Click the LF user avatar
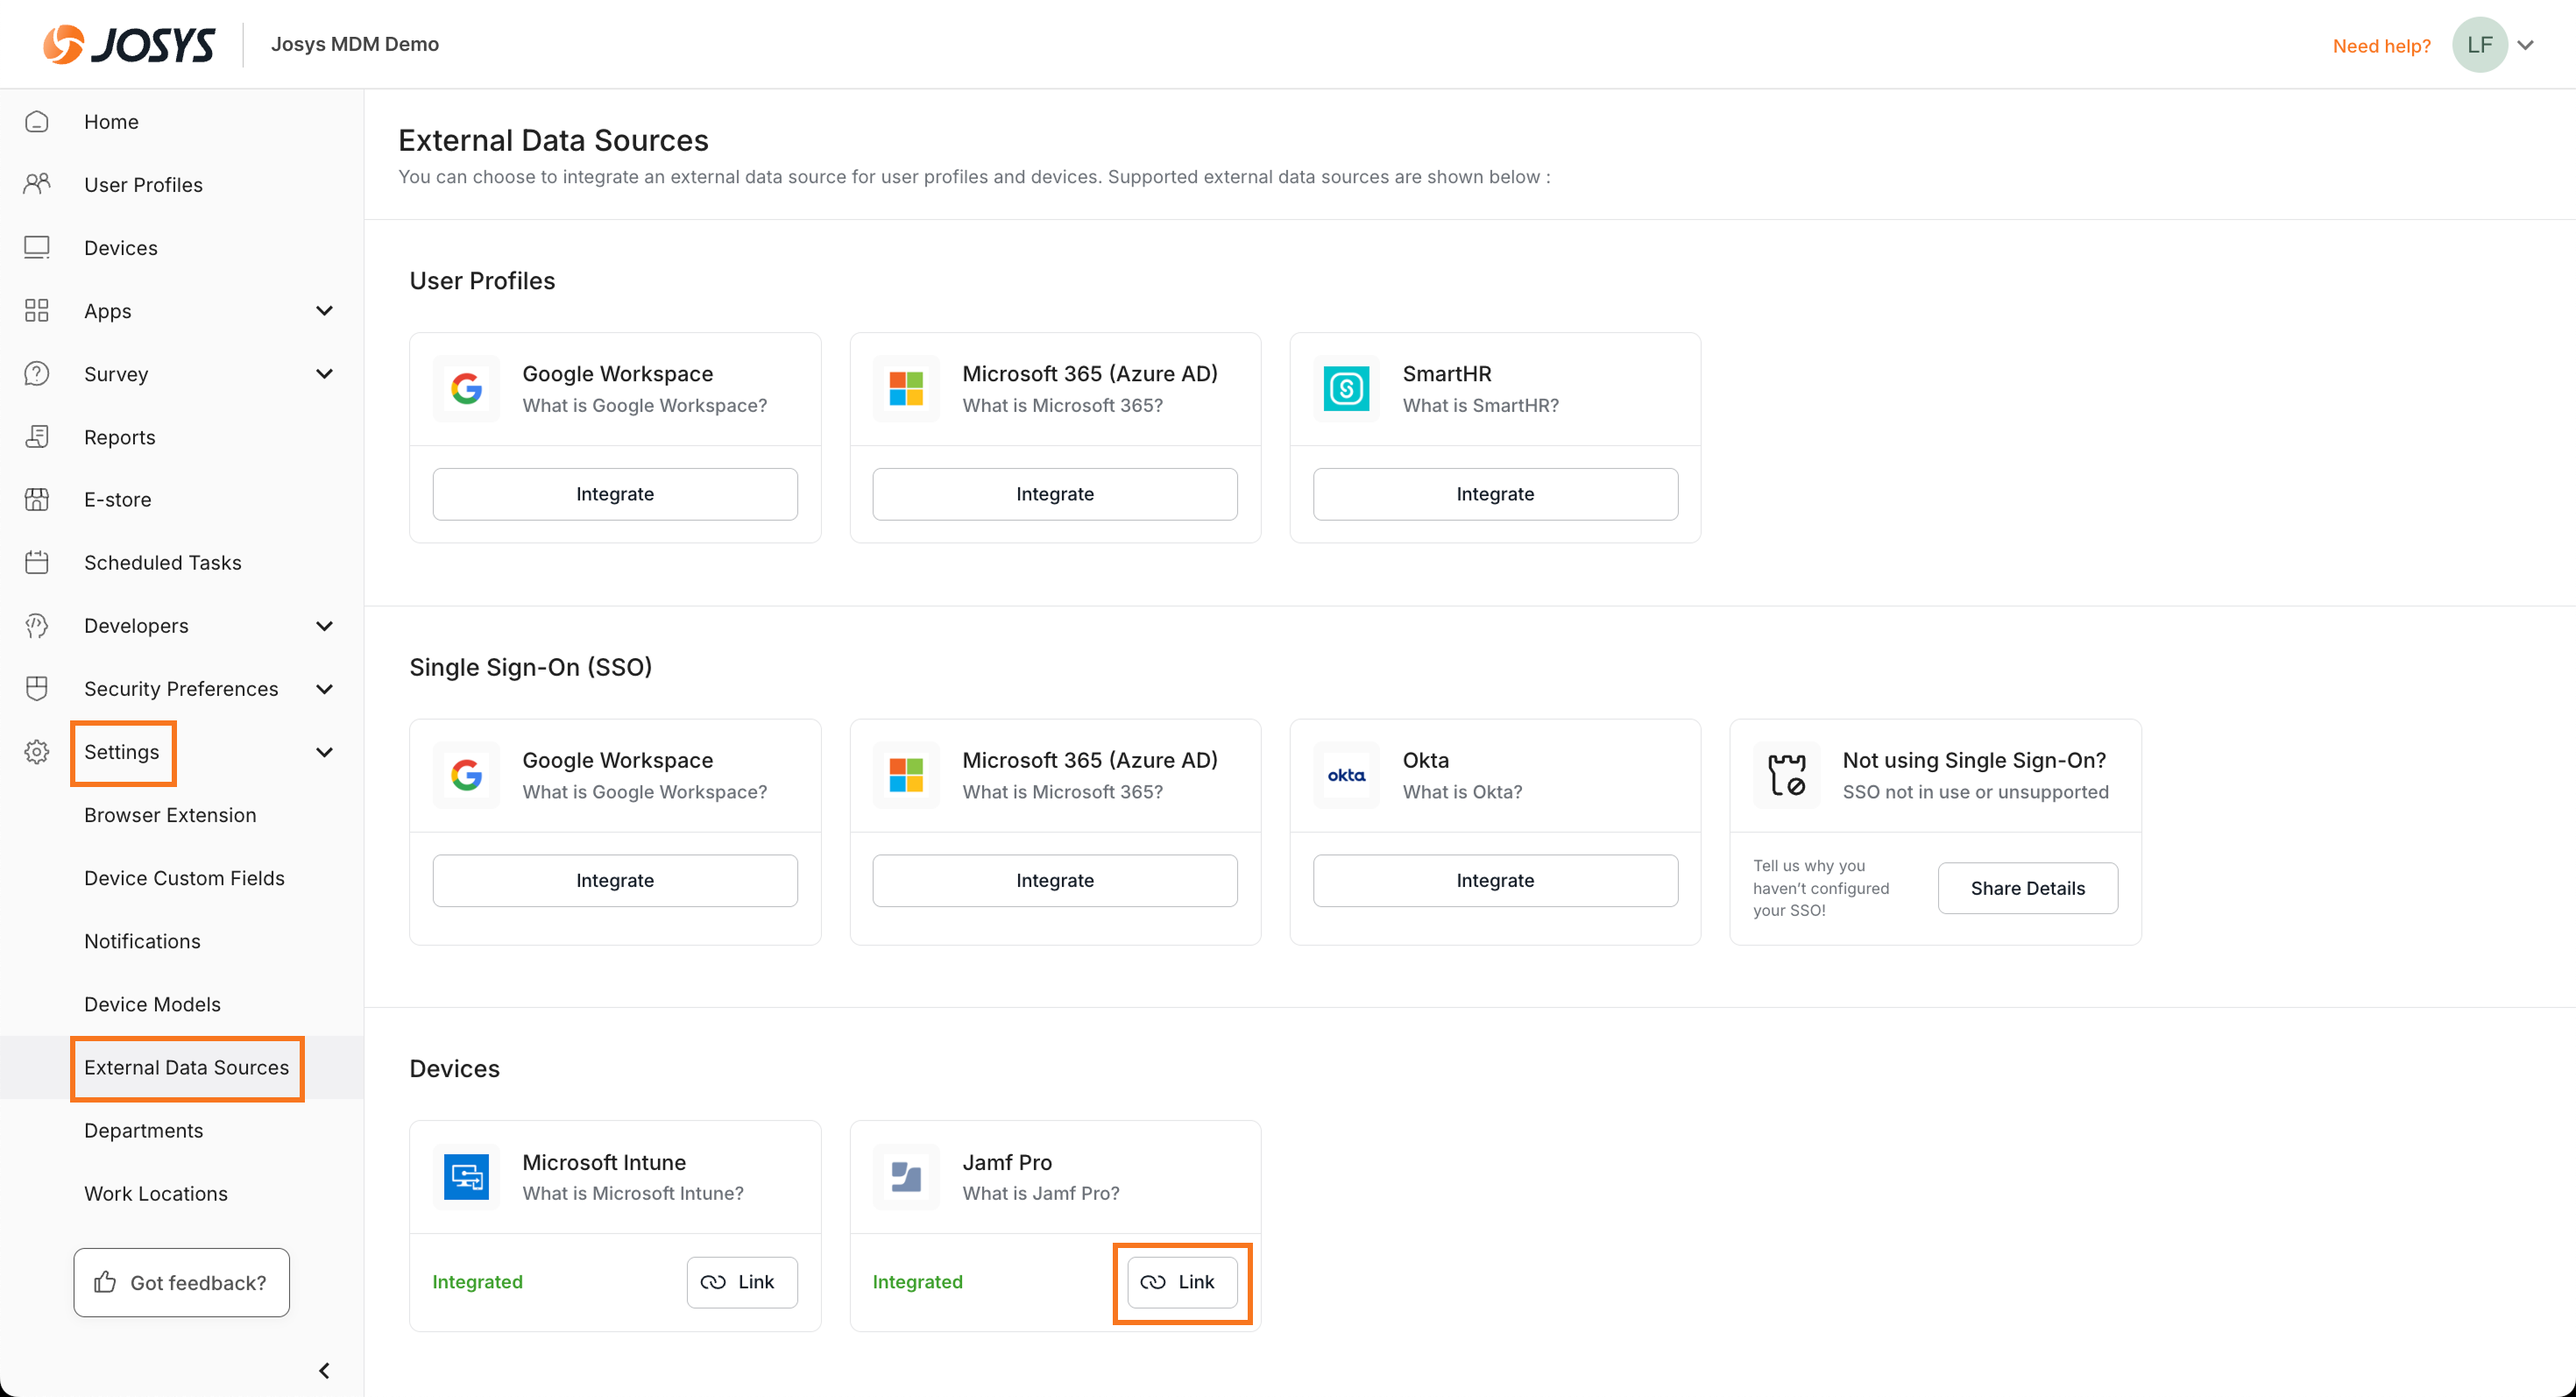 coord(2479,45)
